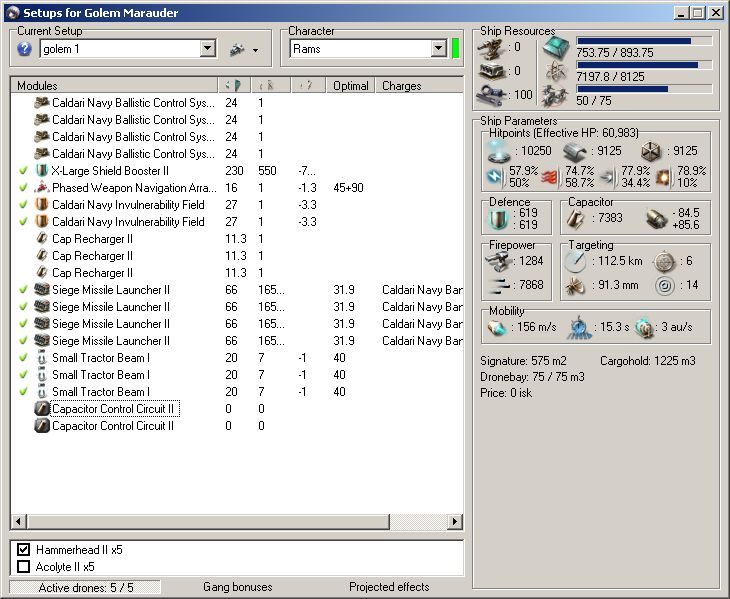Click the volley damage icon
The height and width of the screenshot is (599, 730).
(499, 285)
